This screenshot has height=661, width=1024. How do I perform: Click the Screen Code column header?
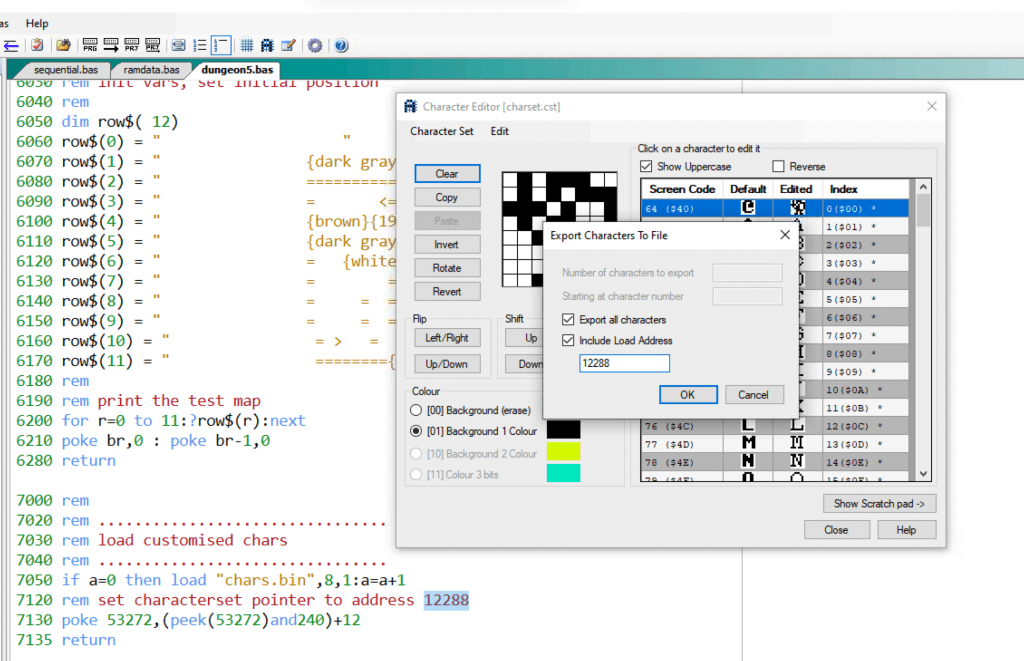[682, 189]
